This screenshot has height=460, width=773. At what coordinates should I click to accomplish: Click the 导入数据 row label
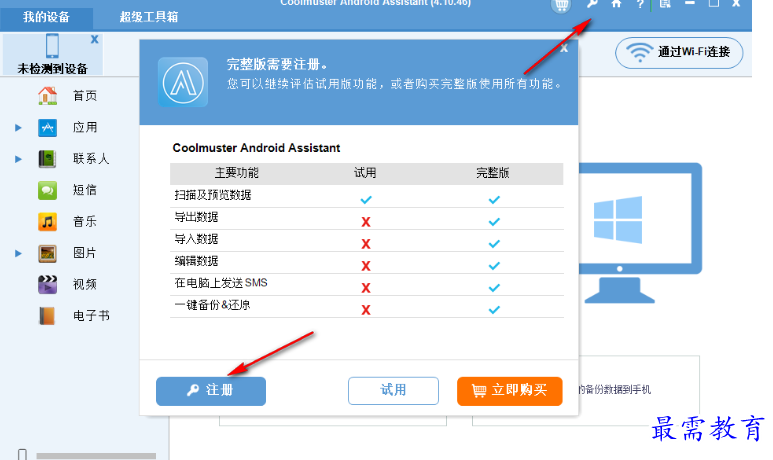click(196, 239)
